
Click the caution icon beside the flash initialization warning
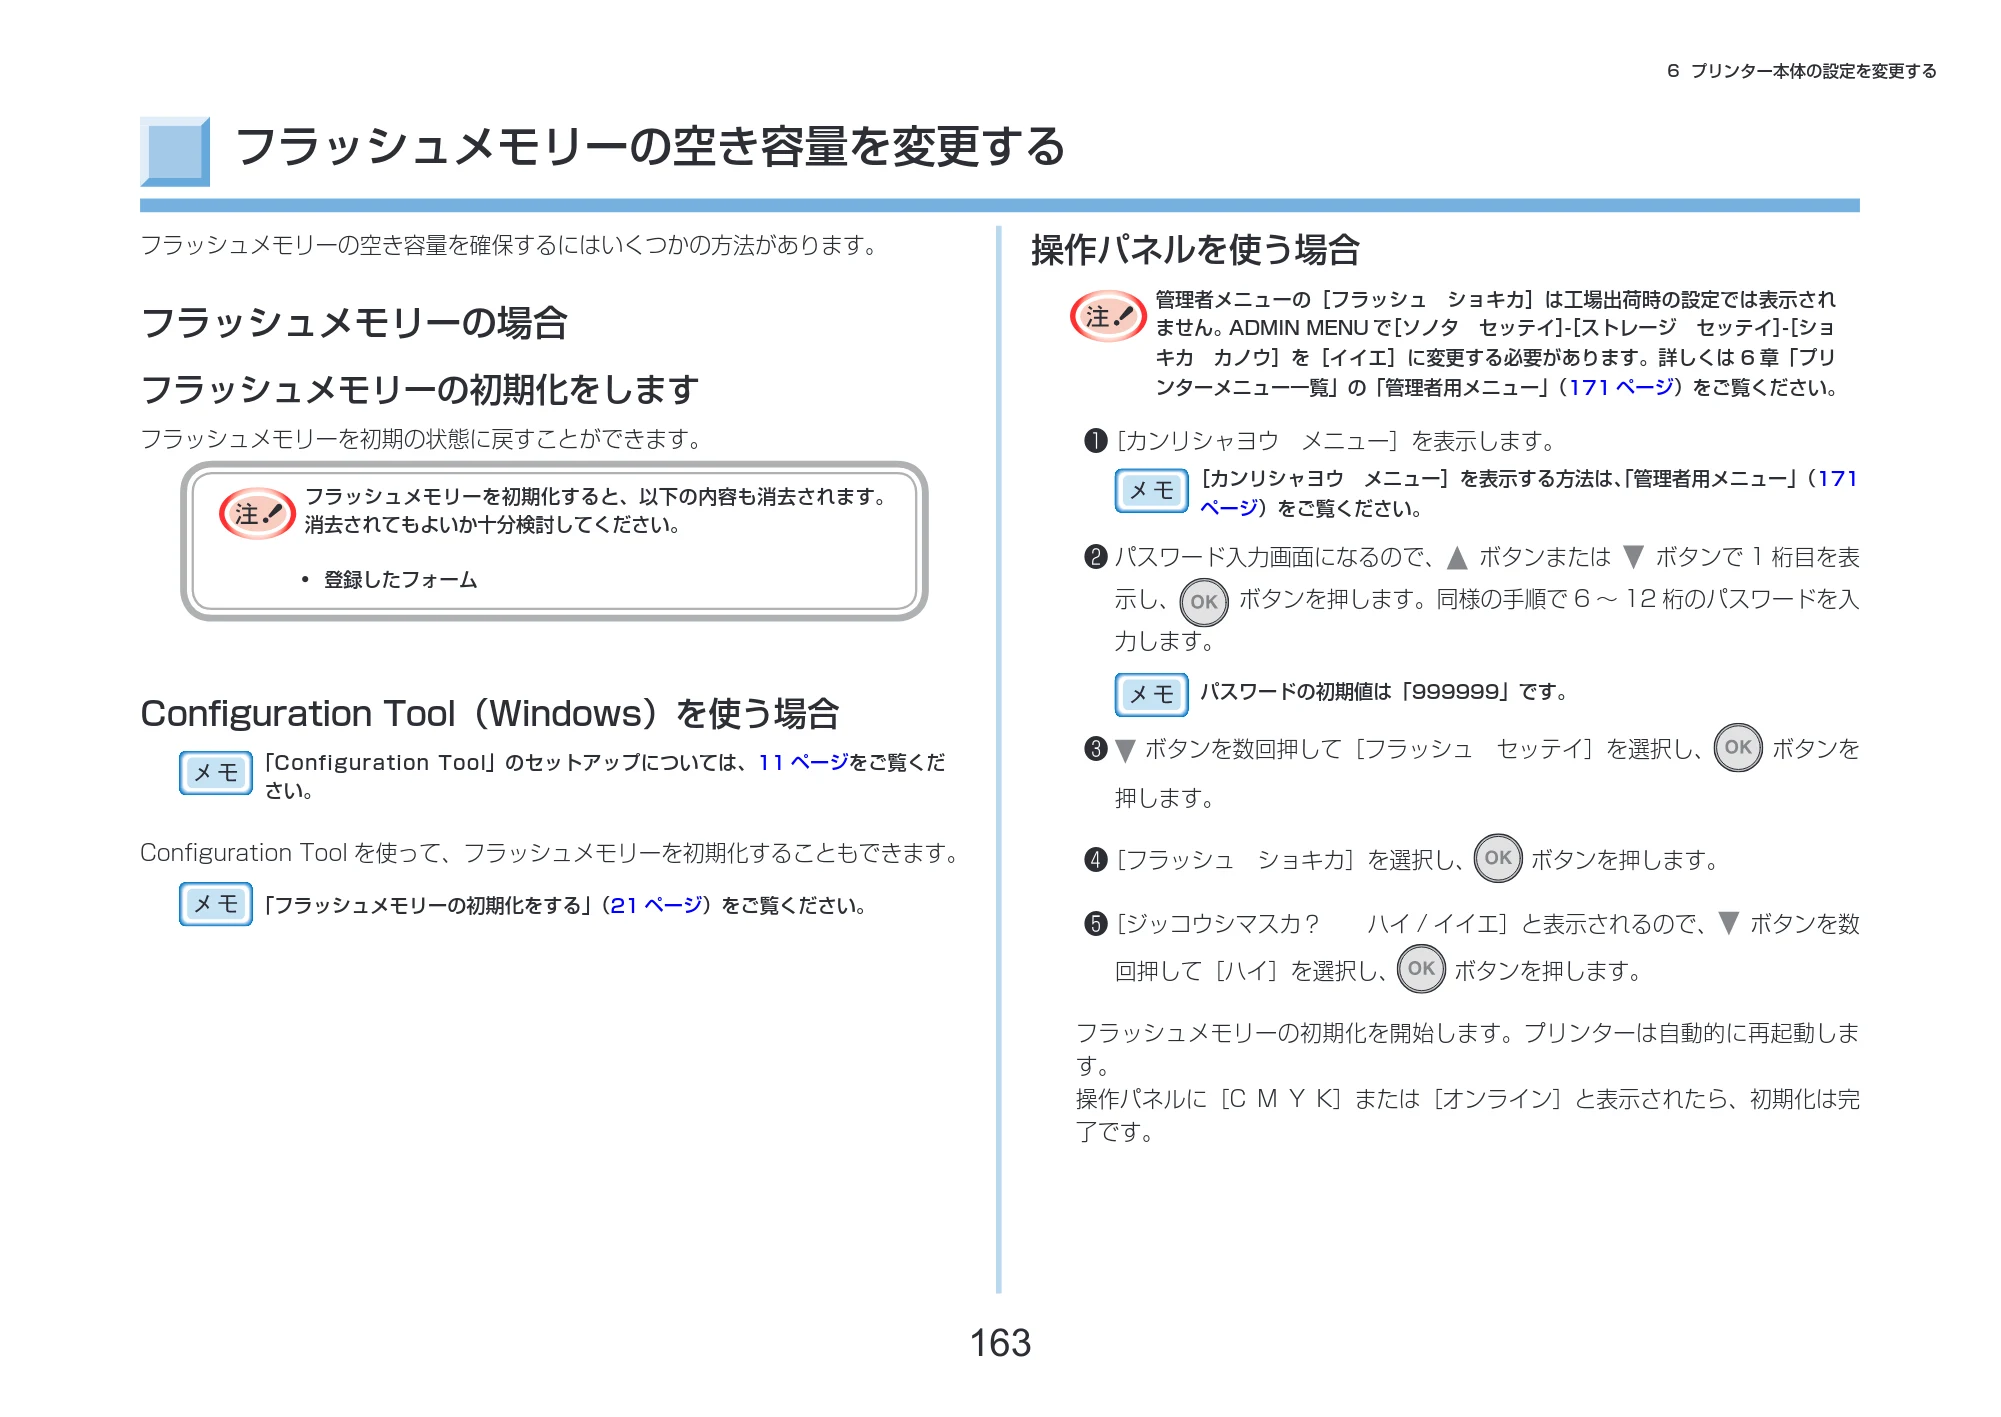click(x=257, y=514)
